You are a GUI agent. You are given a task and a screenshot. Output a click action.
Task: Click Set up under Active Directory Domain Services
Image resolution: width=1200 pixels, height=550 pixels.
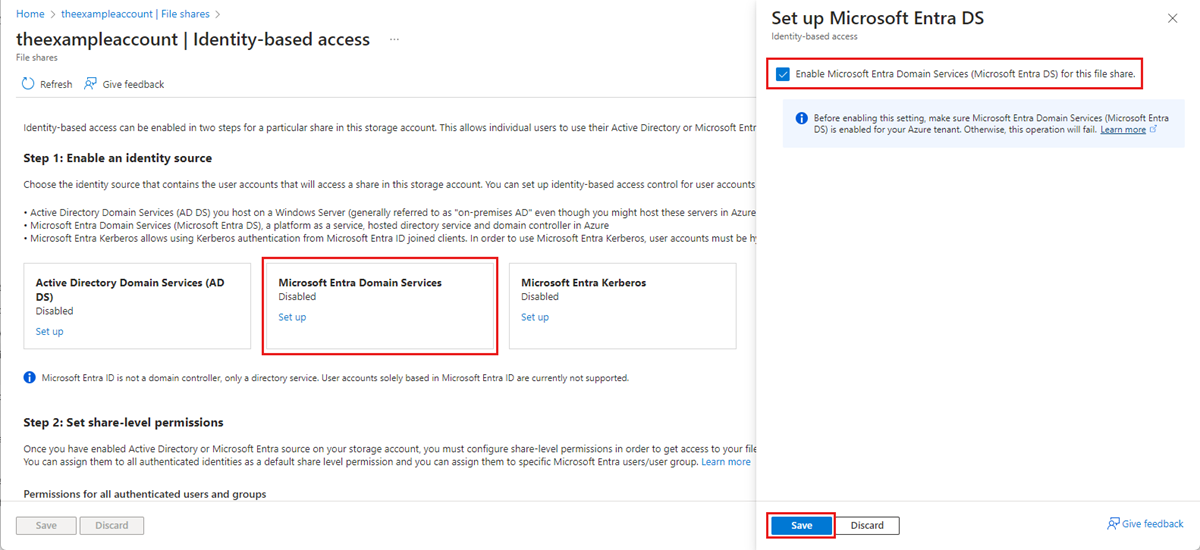click(49, 331)
